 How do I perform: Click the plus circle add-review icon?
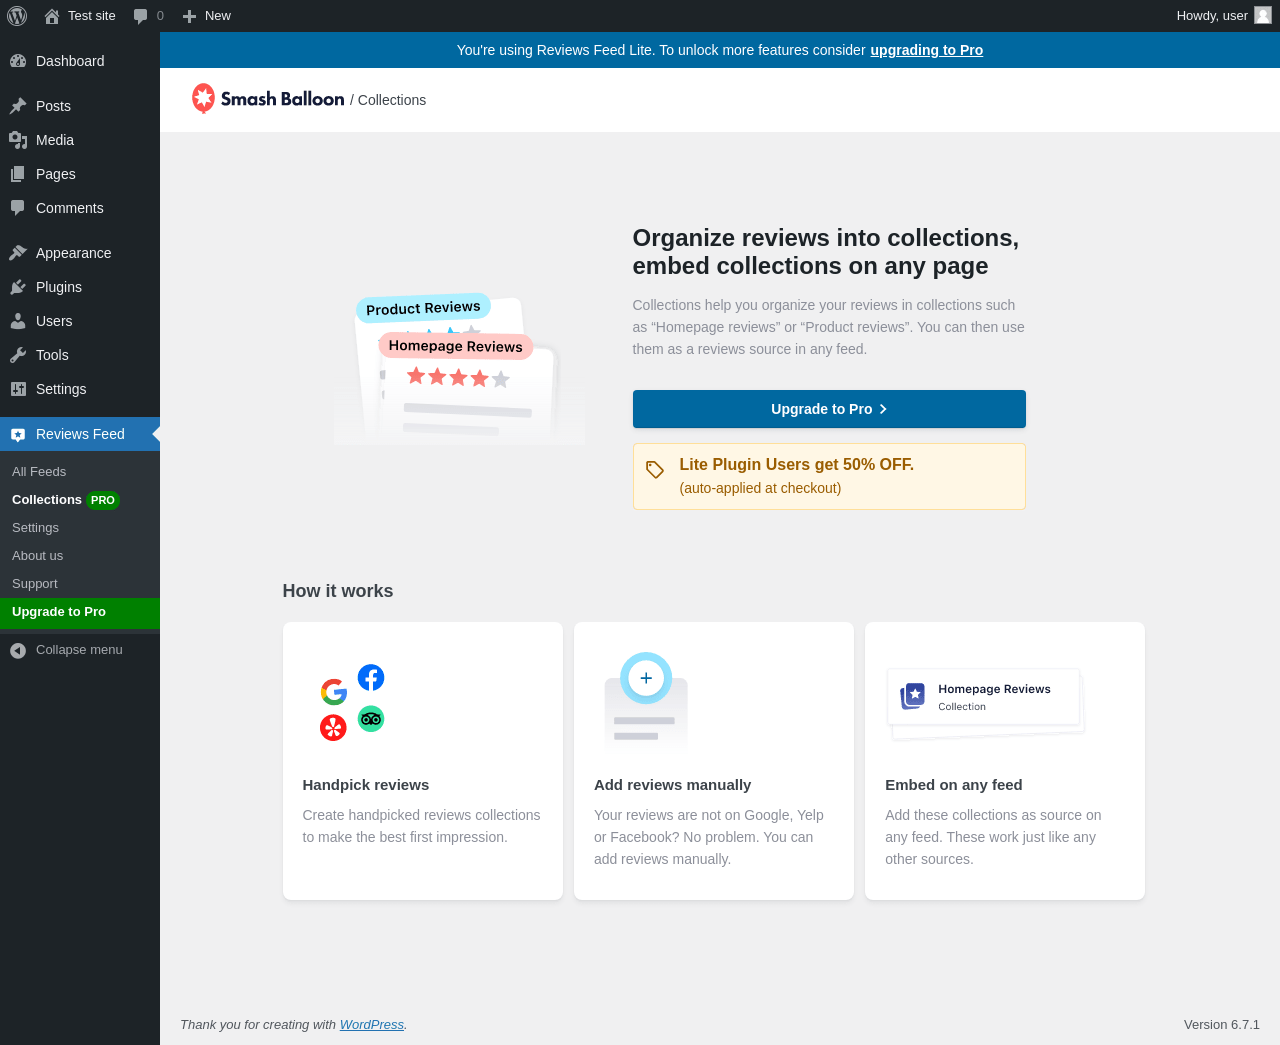click(x=646, y=678)
